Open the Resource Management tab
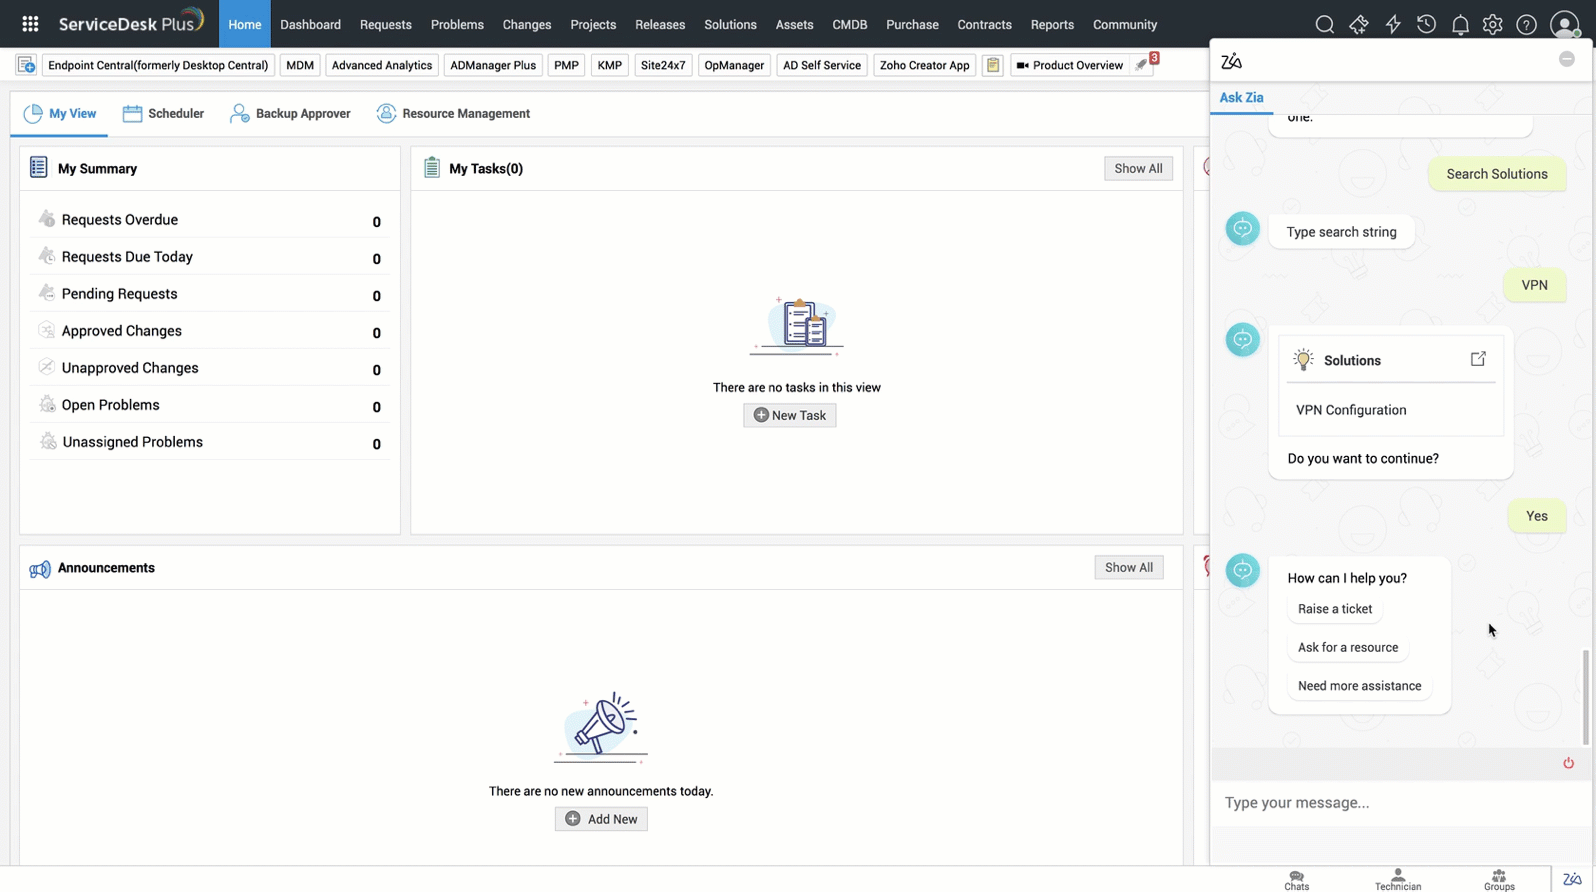 click(x=453, y=114)
